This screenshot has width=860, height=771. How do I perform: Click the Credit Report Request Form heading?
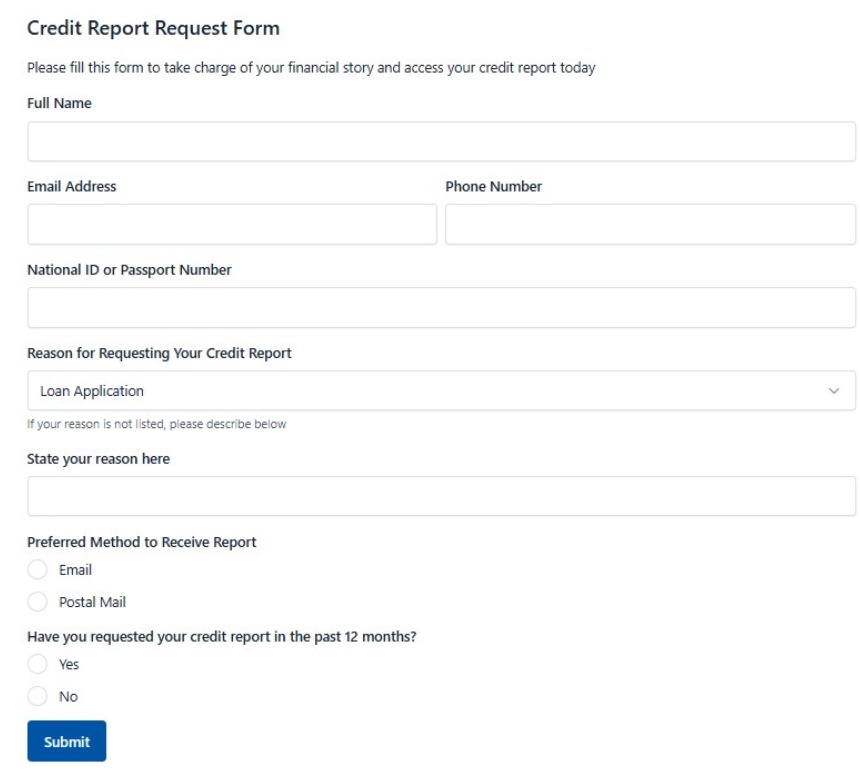pyautogui.click(x=154, y=28)
